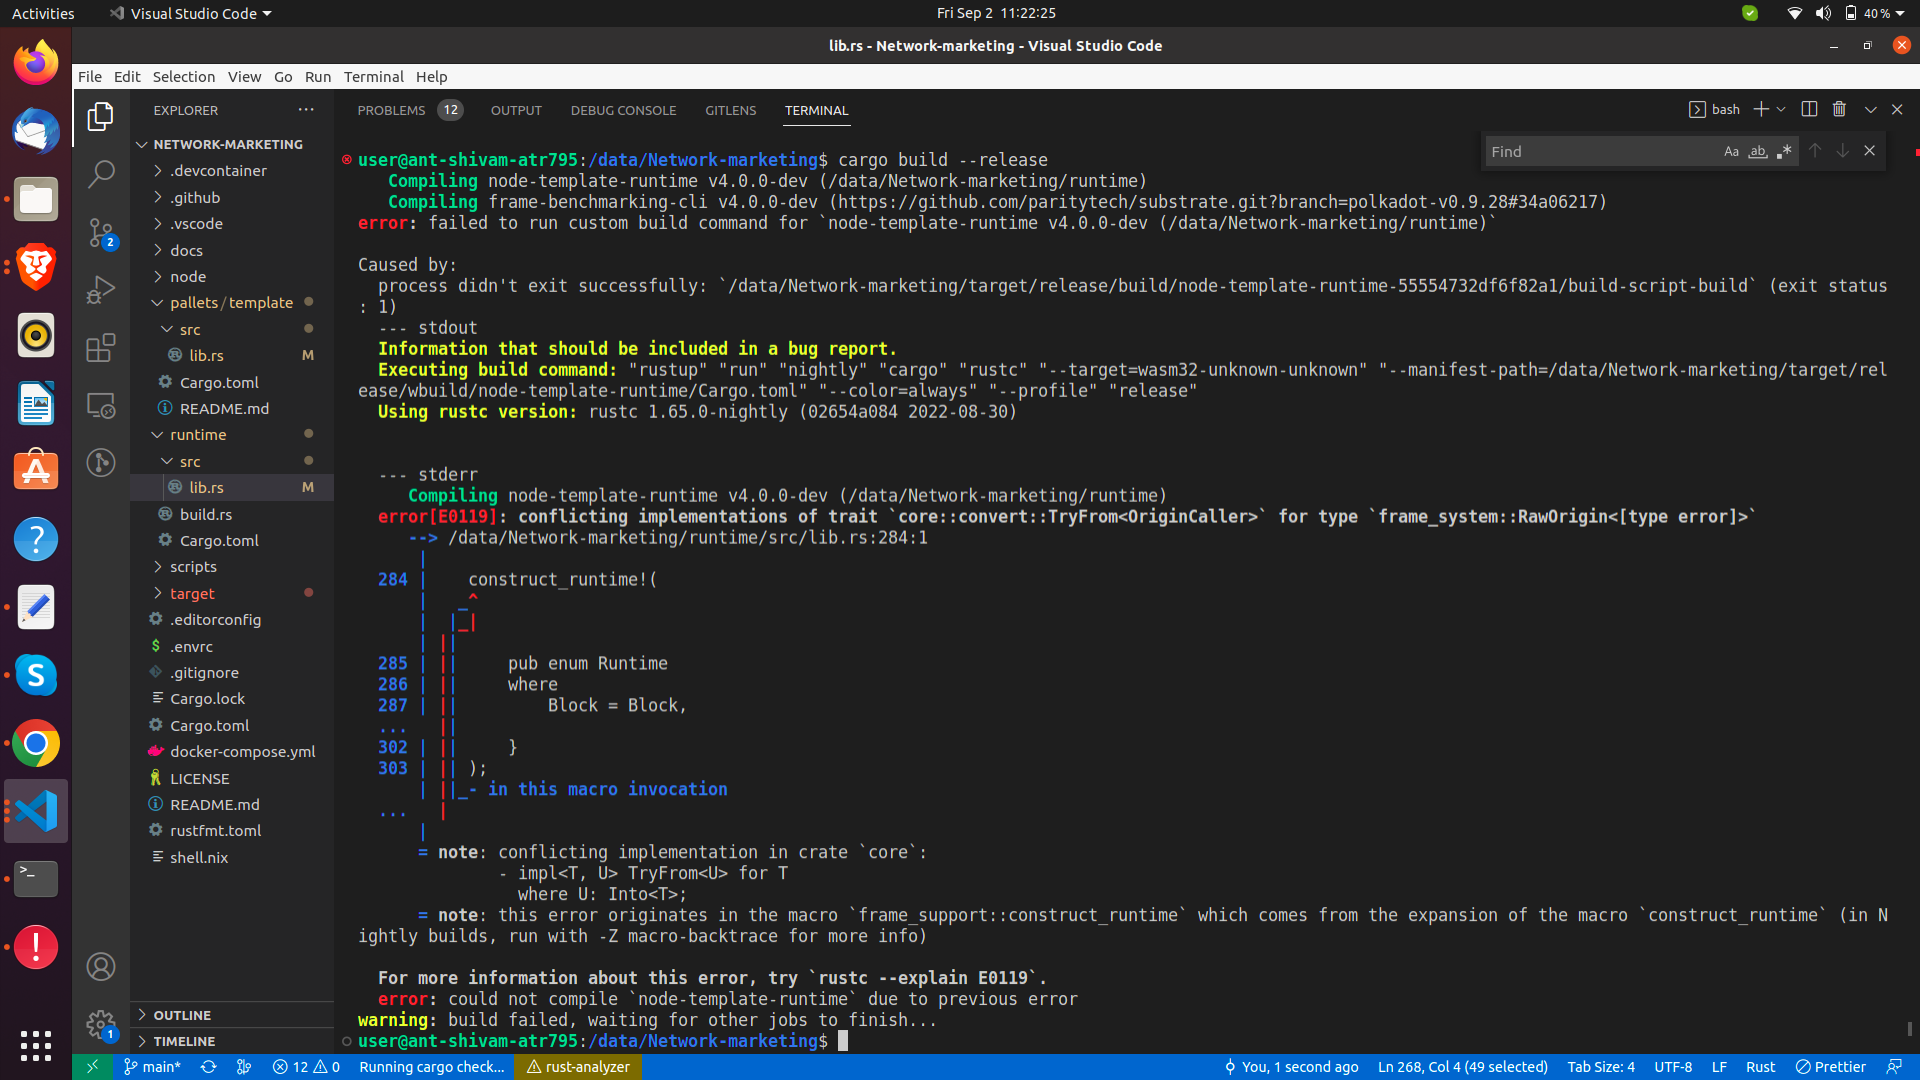Go to next find match arrow
Image resolution: width=1920 pixels, height=1080 pixels.
[1842, 151]
